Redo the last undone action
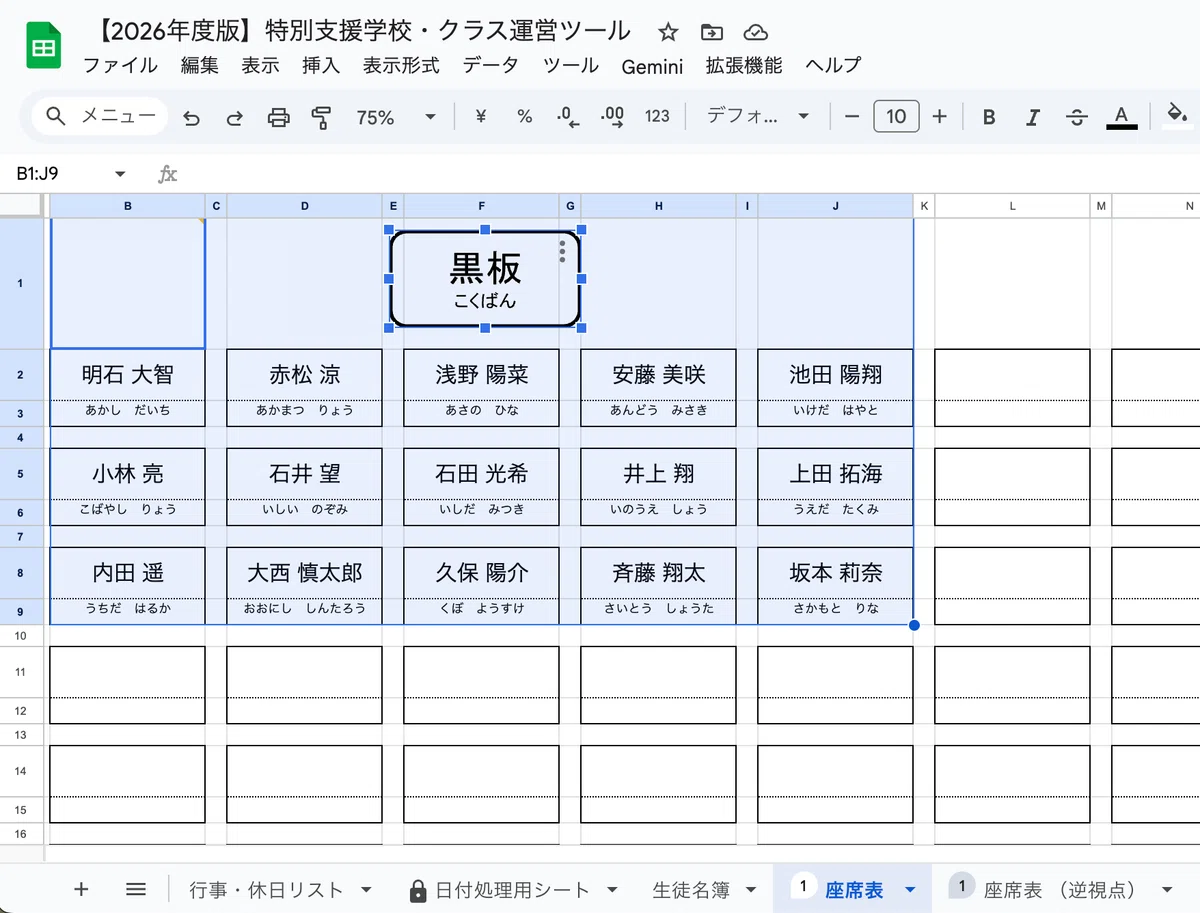This screenshot has width=1200, height=913. point(235,118)
